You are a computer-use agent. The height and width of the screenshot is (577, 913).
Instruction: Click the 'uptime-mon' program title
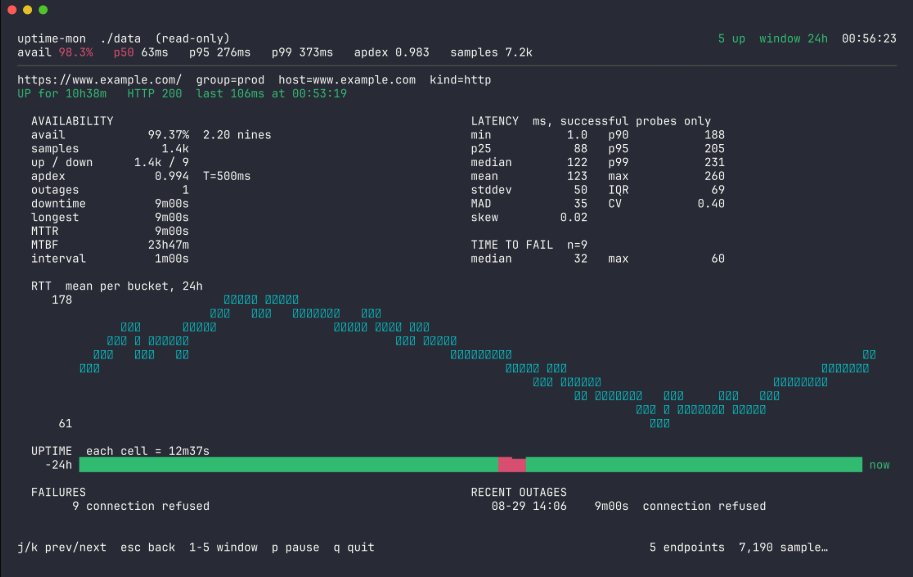[x=51, y=38]
